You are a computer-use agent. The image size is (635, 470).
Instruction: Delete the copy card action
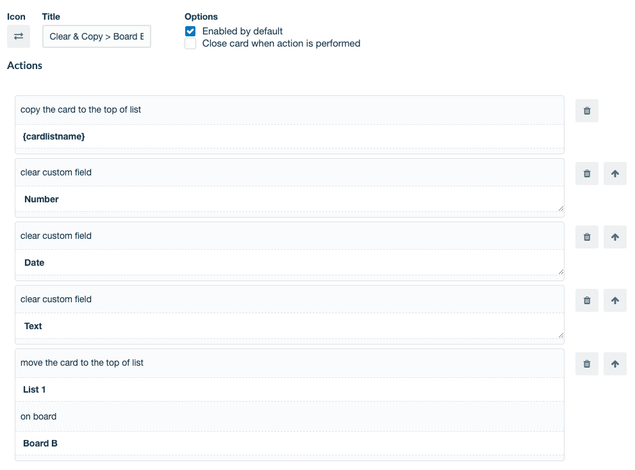(x=587, y=111)
